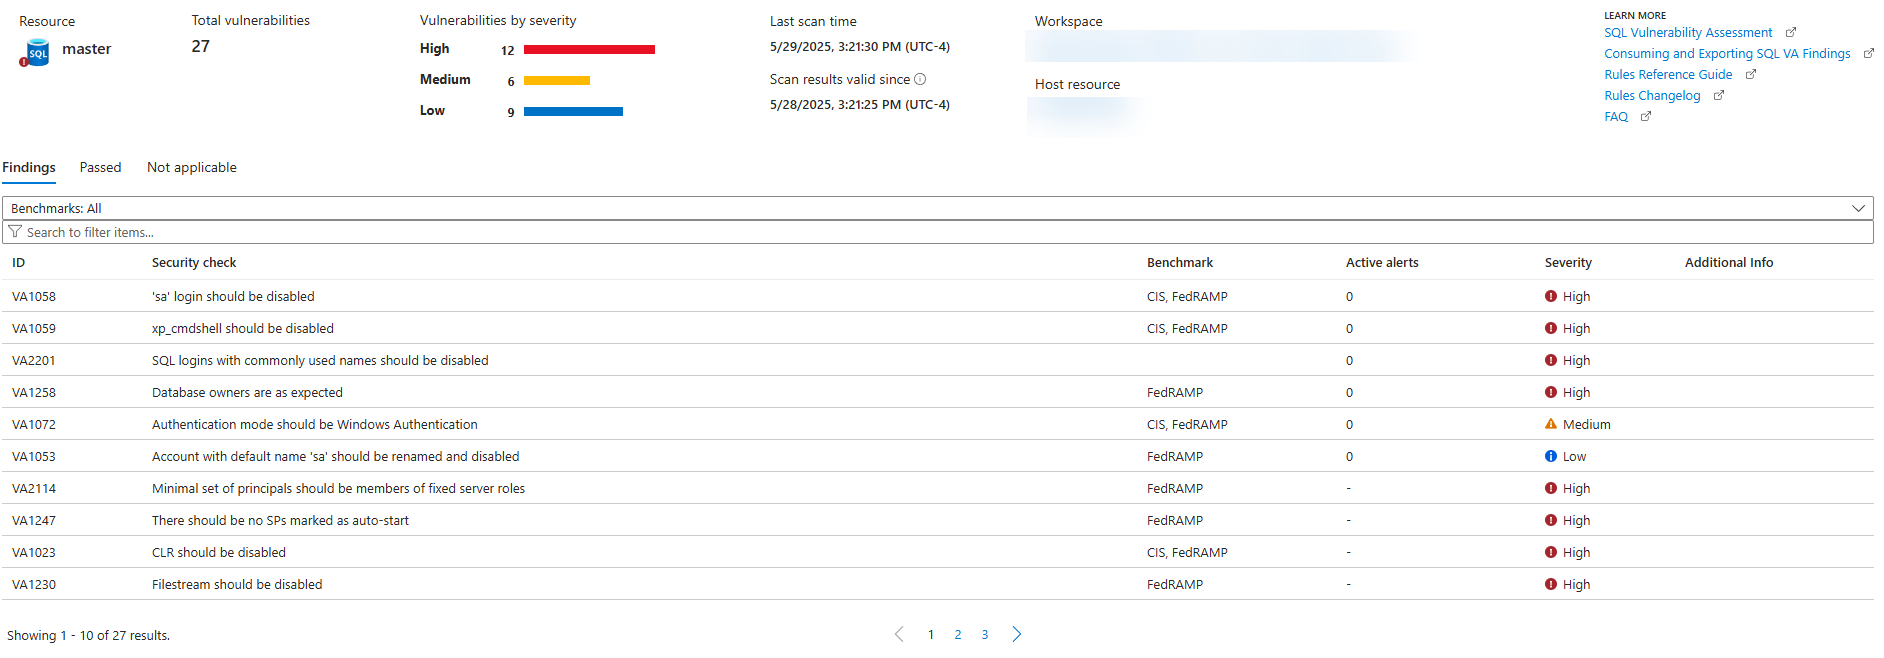Open the SQL Vulnerability Assessment link
This screenshot has height=658, width=1884.
(1688, 33)
